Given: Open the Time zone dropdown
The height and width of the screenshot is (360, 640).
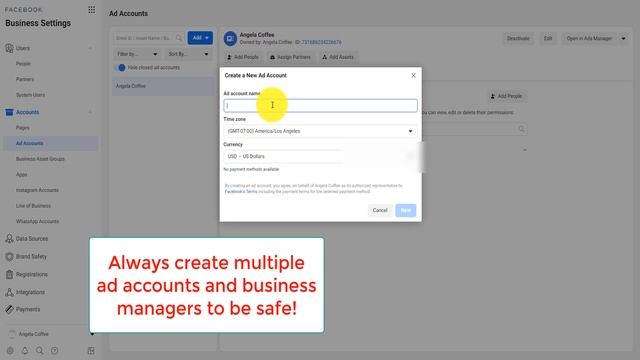Looking at the screenshot, I should (320, 131).
